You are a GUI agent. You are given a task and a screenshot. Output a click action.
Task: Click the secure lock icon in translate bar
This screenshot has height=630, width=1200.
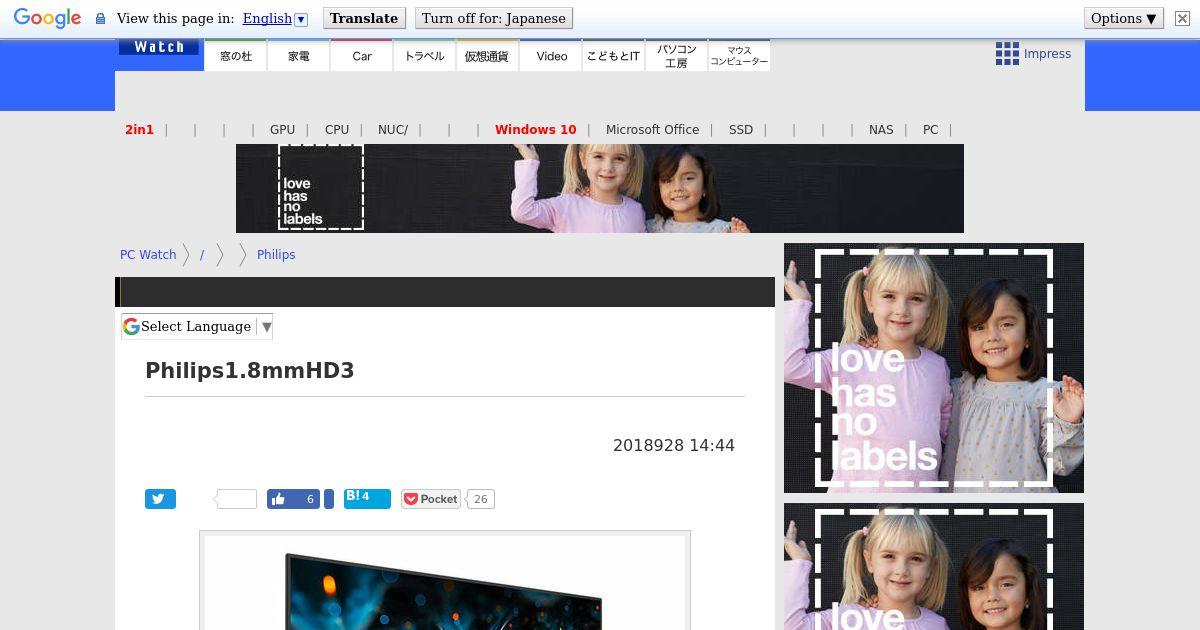pos(100,19)
